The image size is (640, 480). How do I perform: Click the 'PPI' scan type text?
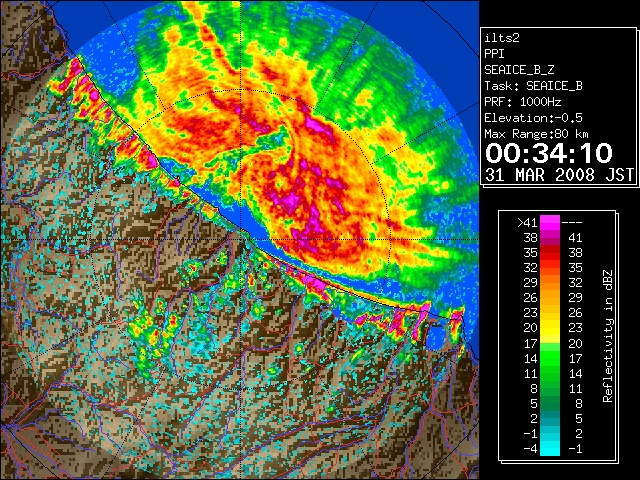(x=494, y=54)
